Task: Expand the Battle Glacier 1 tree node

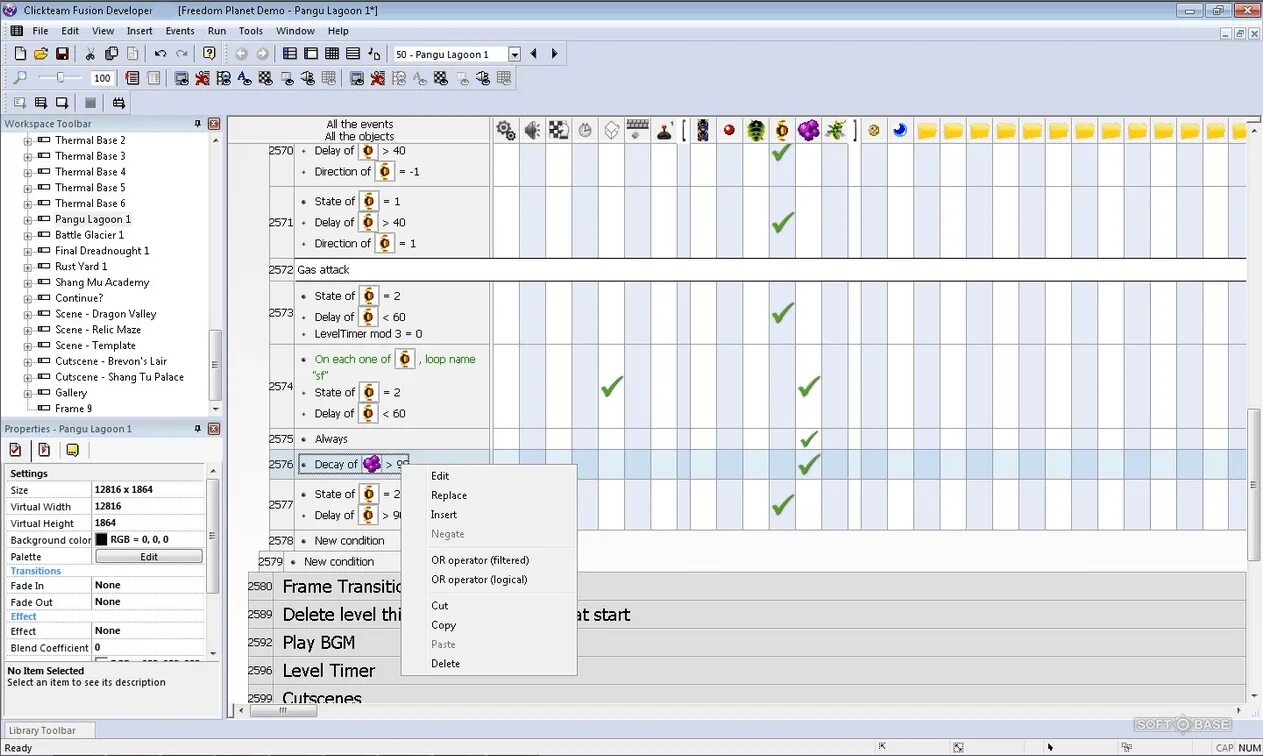Action: [28, 235]
